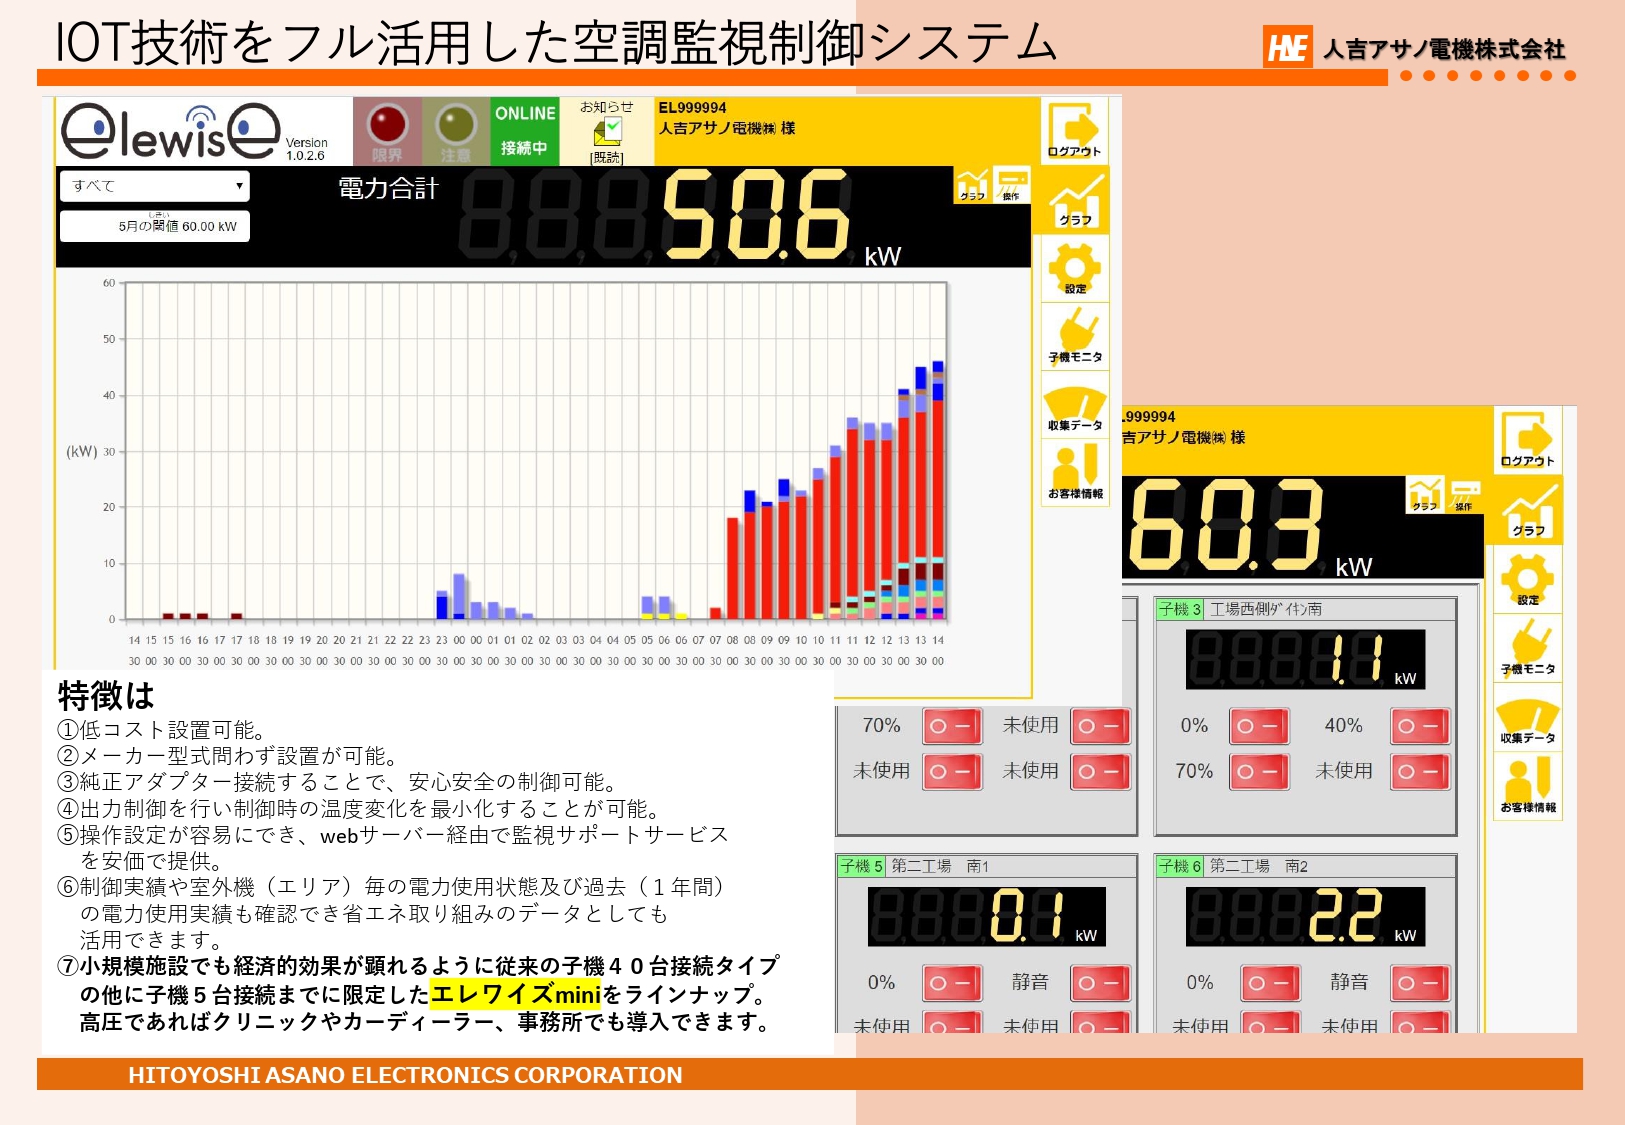The width and height of the screenshot is (1625, 1125).
Task: Open お客様情報 icon in the graph window sidebar
Action: [1075, 472]
